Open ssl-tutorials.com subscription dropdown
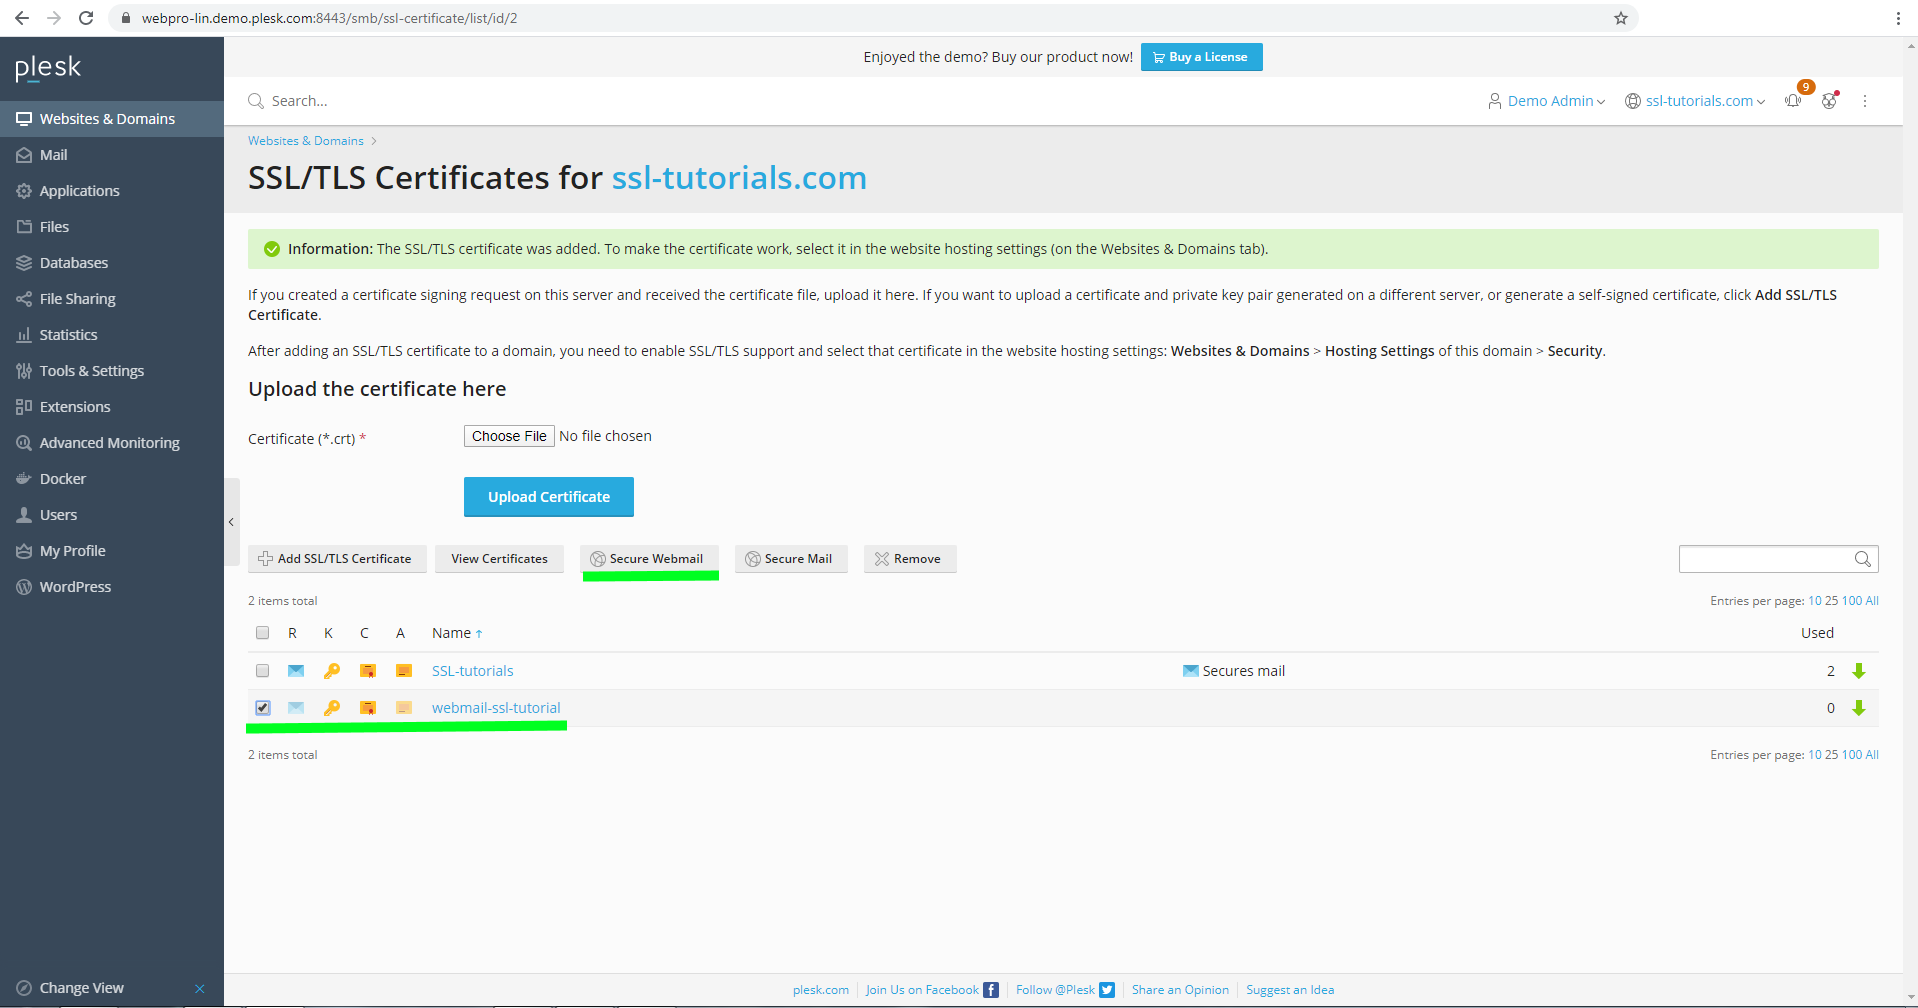This screenshot has height=1008, width=1918. 1695,101
